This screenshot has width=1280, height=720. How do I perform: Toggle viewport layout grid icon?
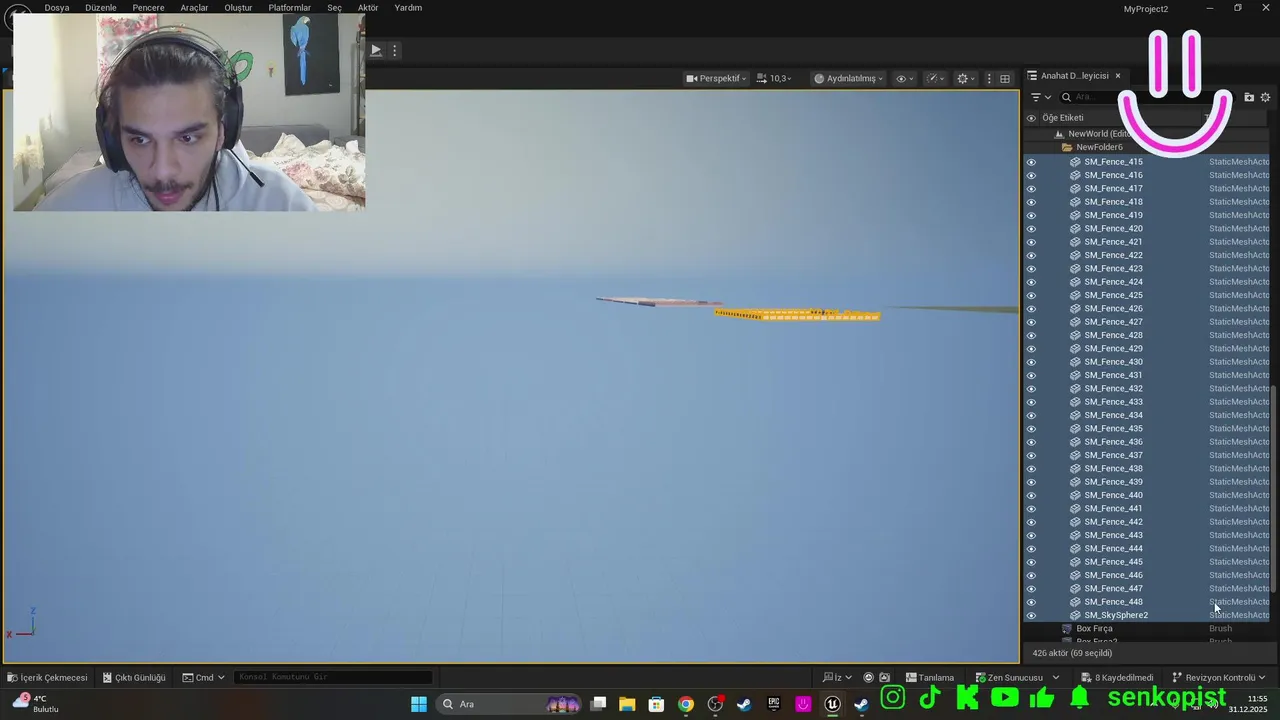pos(1005,78)
